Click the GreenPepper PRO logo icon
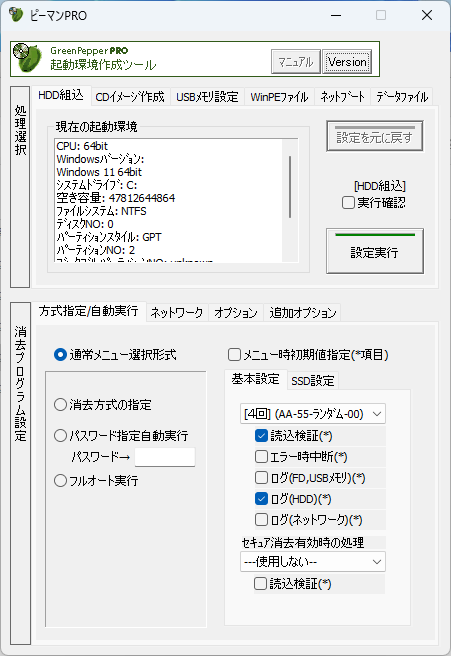 pyautogui.click(x=27, y=58)
